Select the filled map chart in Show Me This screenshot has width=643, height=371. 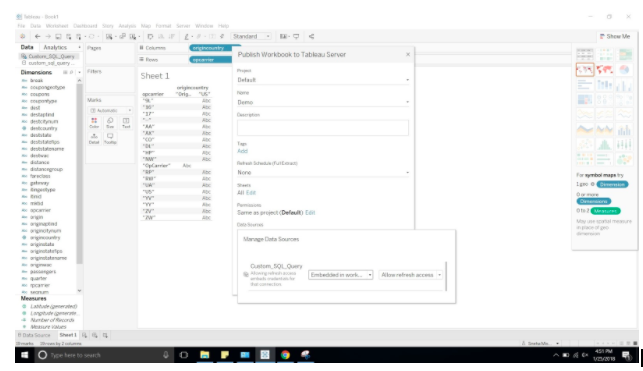tap(604, 69)
